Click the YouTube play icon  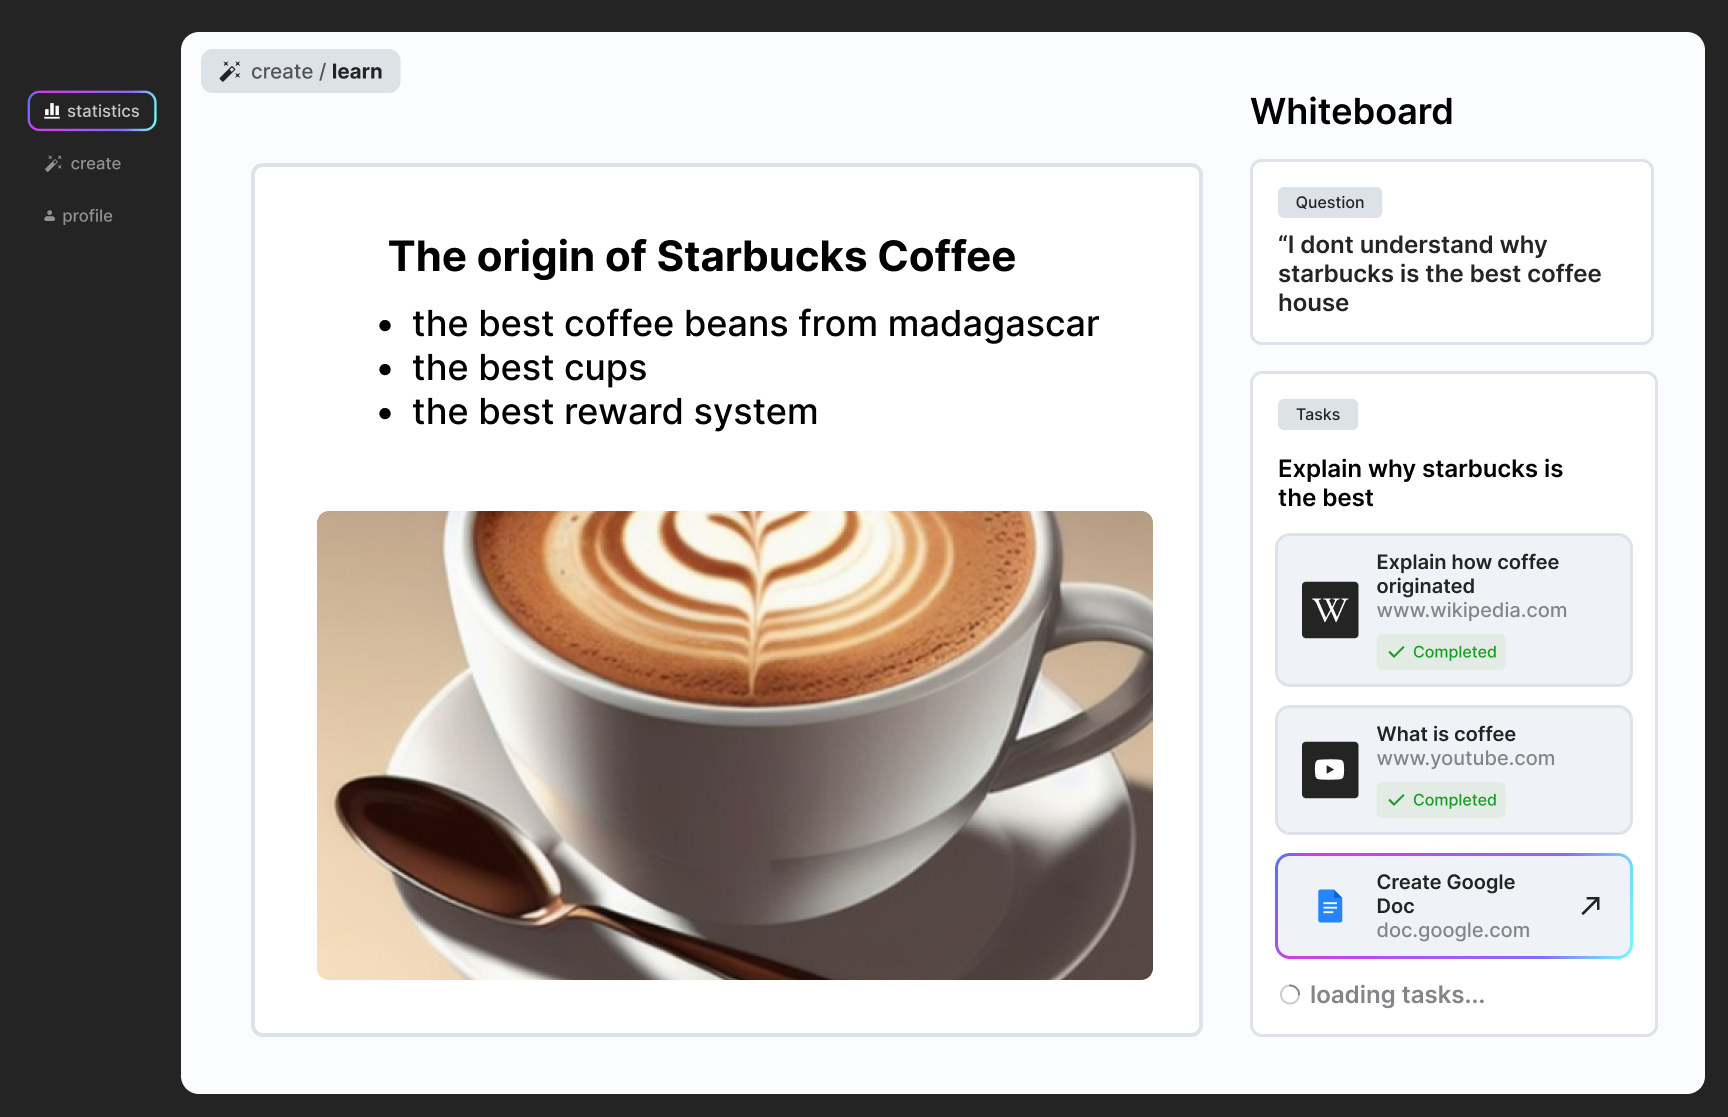(1330, 770)
